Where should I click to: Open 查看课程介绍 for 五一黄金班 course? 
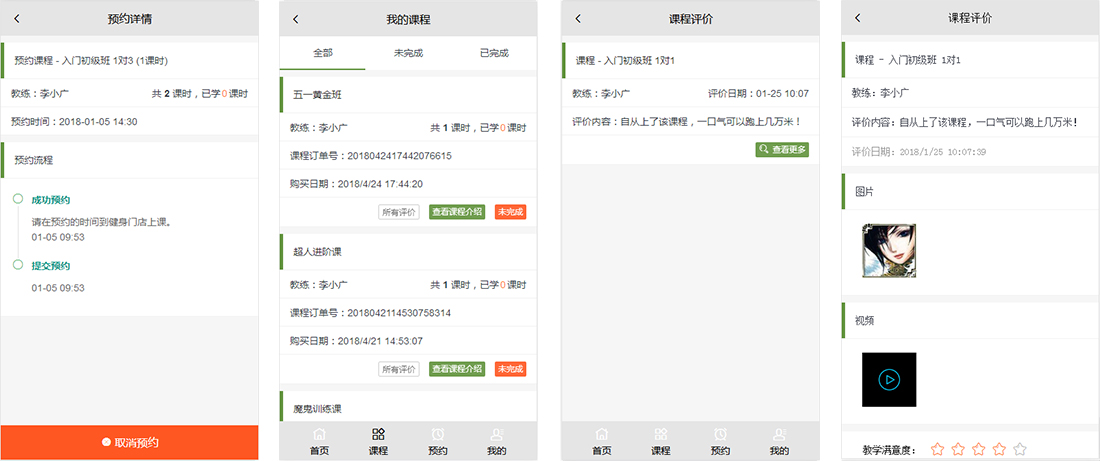456,212
